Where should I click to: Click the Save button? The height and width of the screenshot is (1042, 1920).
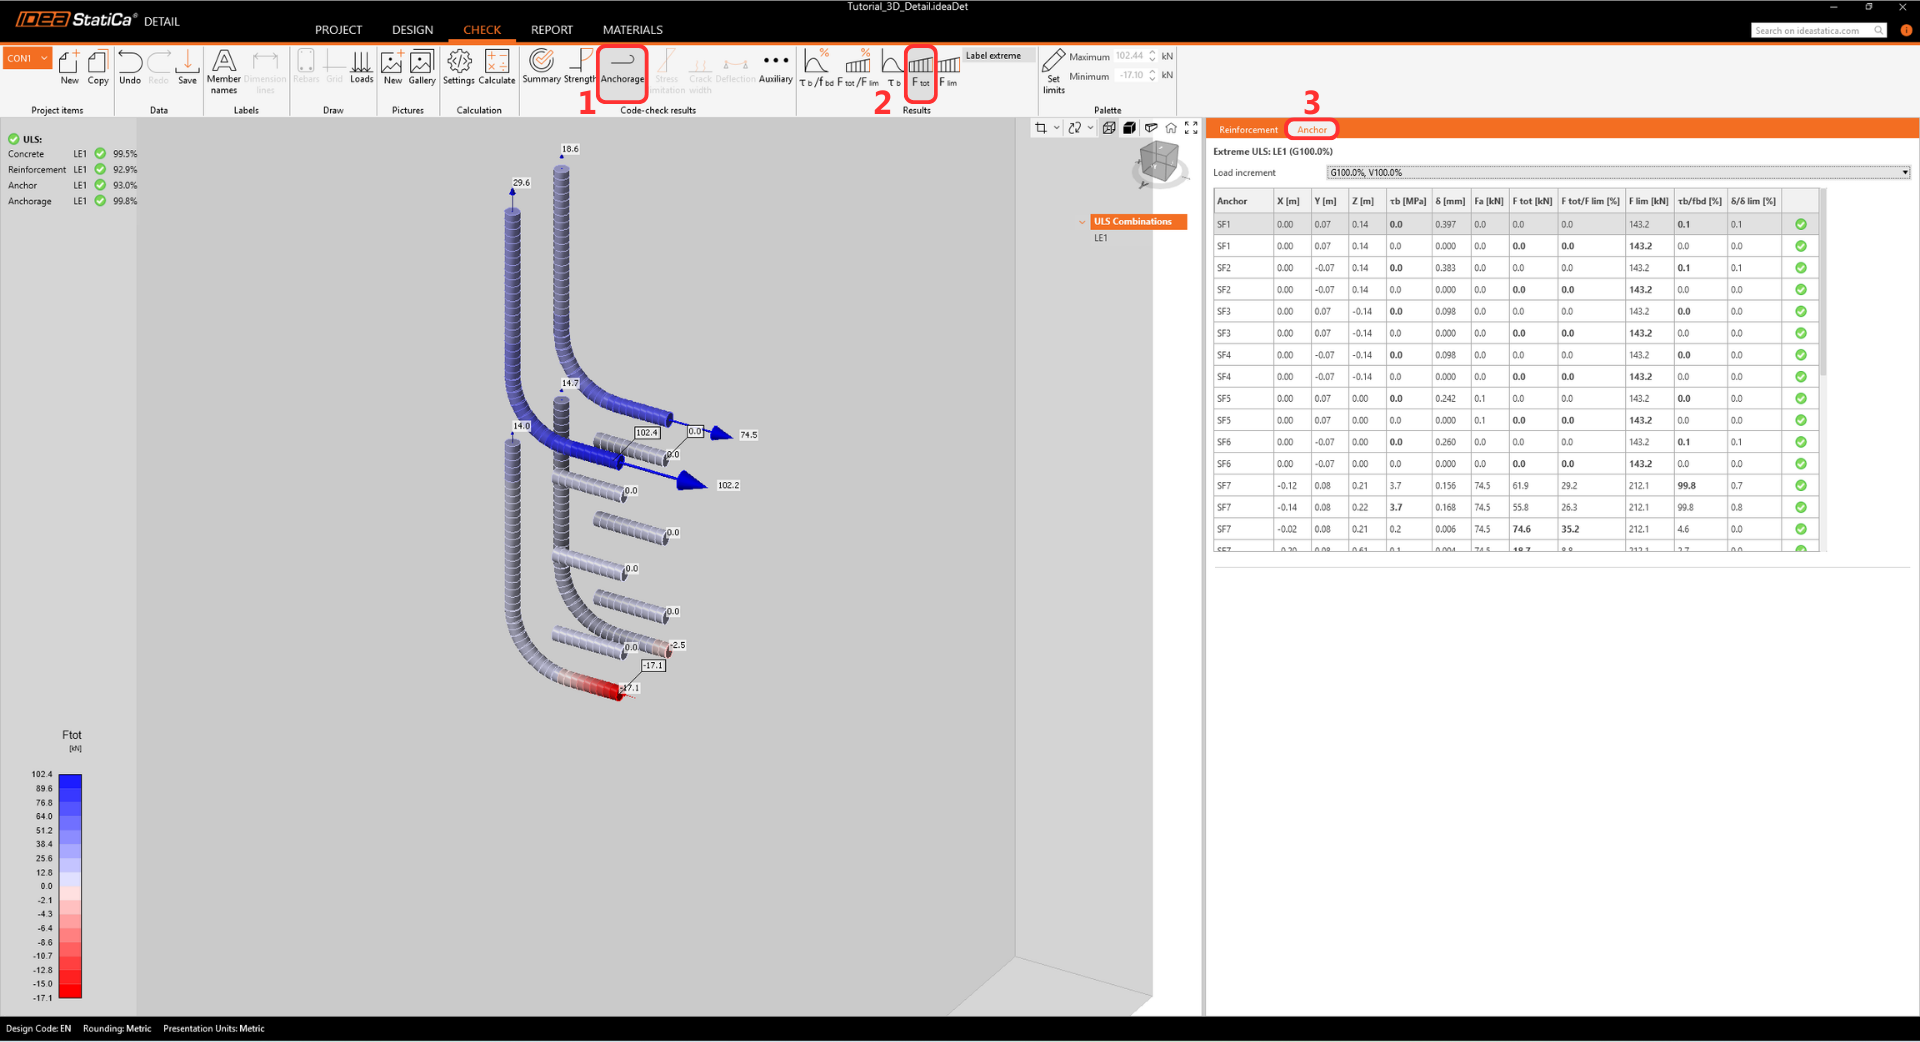point(187,67)
